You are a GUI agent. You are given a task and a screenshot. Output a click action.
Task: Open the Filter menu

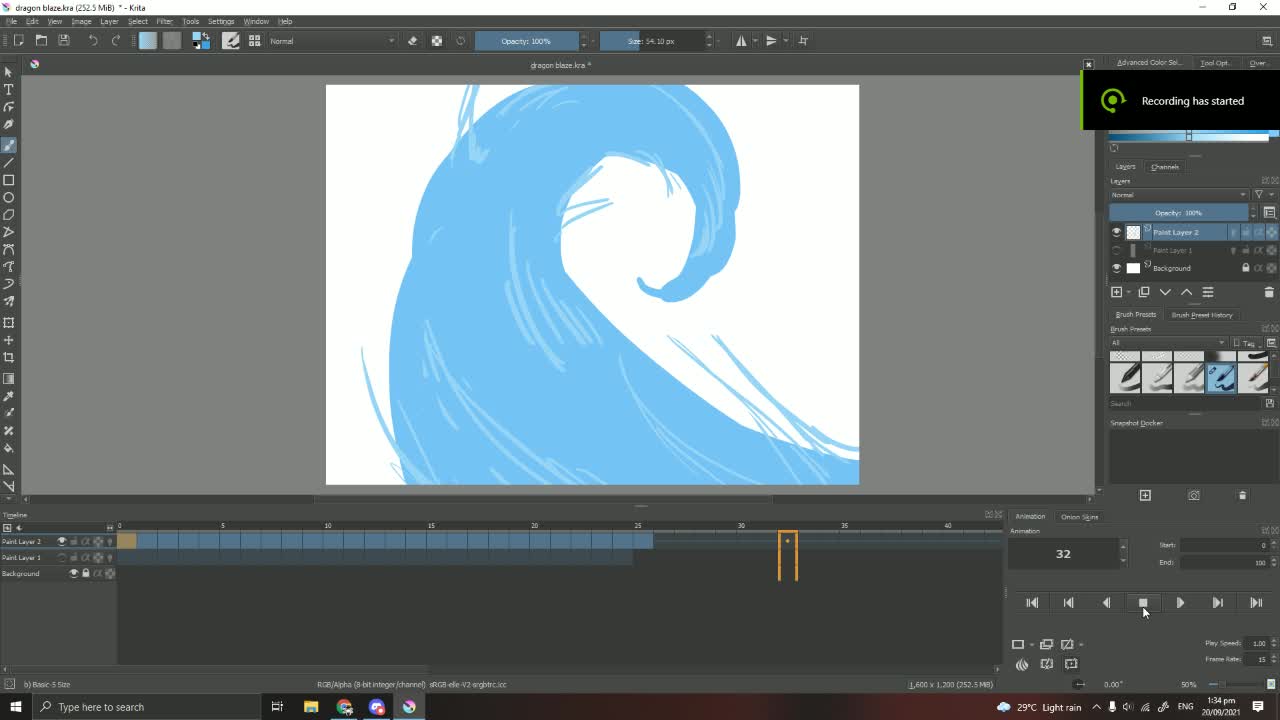(x=164, y=21)
